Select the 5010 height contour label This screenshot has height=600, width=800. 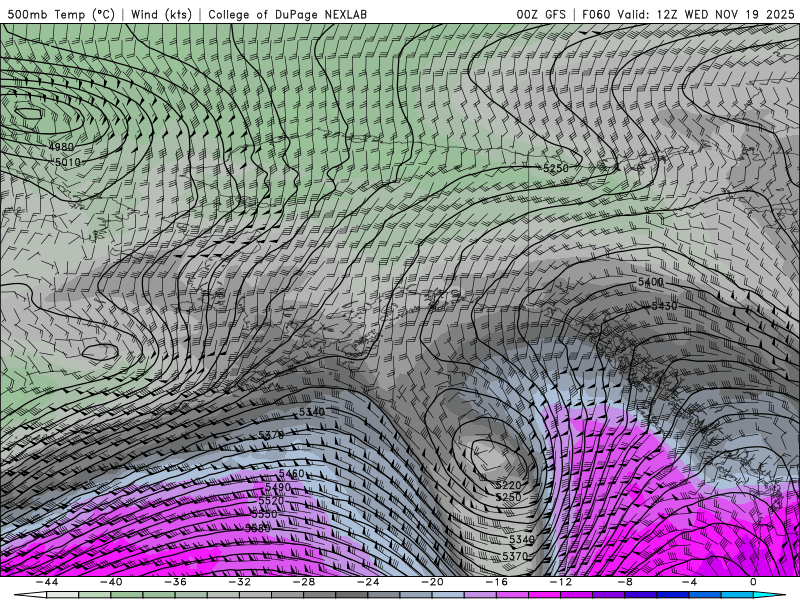click(x=68, y=162)
